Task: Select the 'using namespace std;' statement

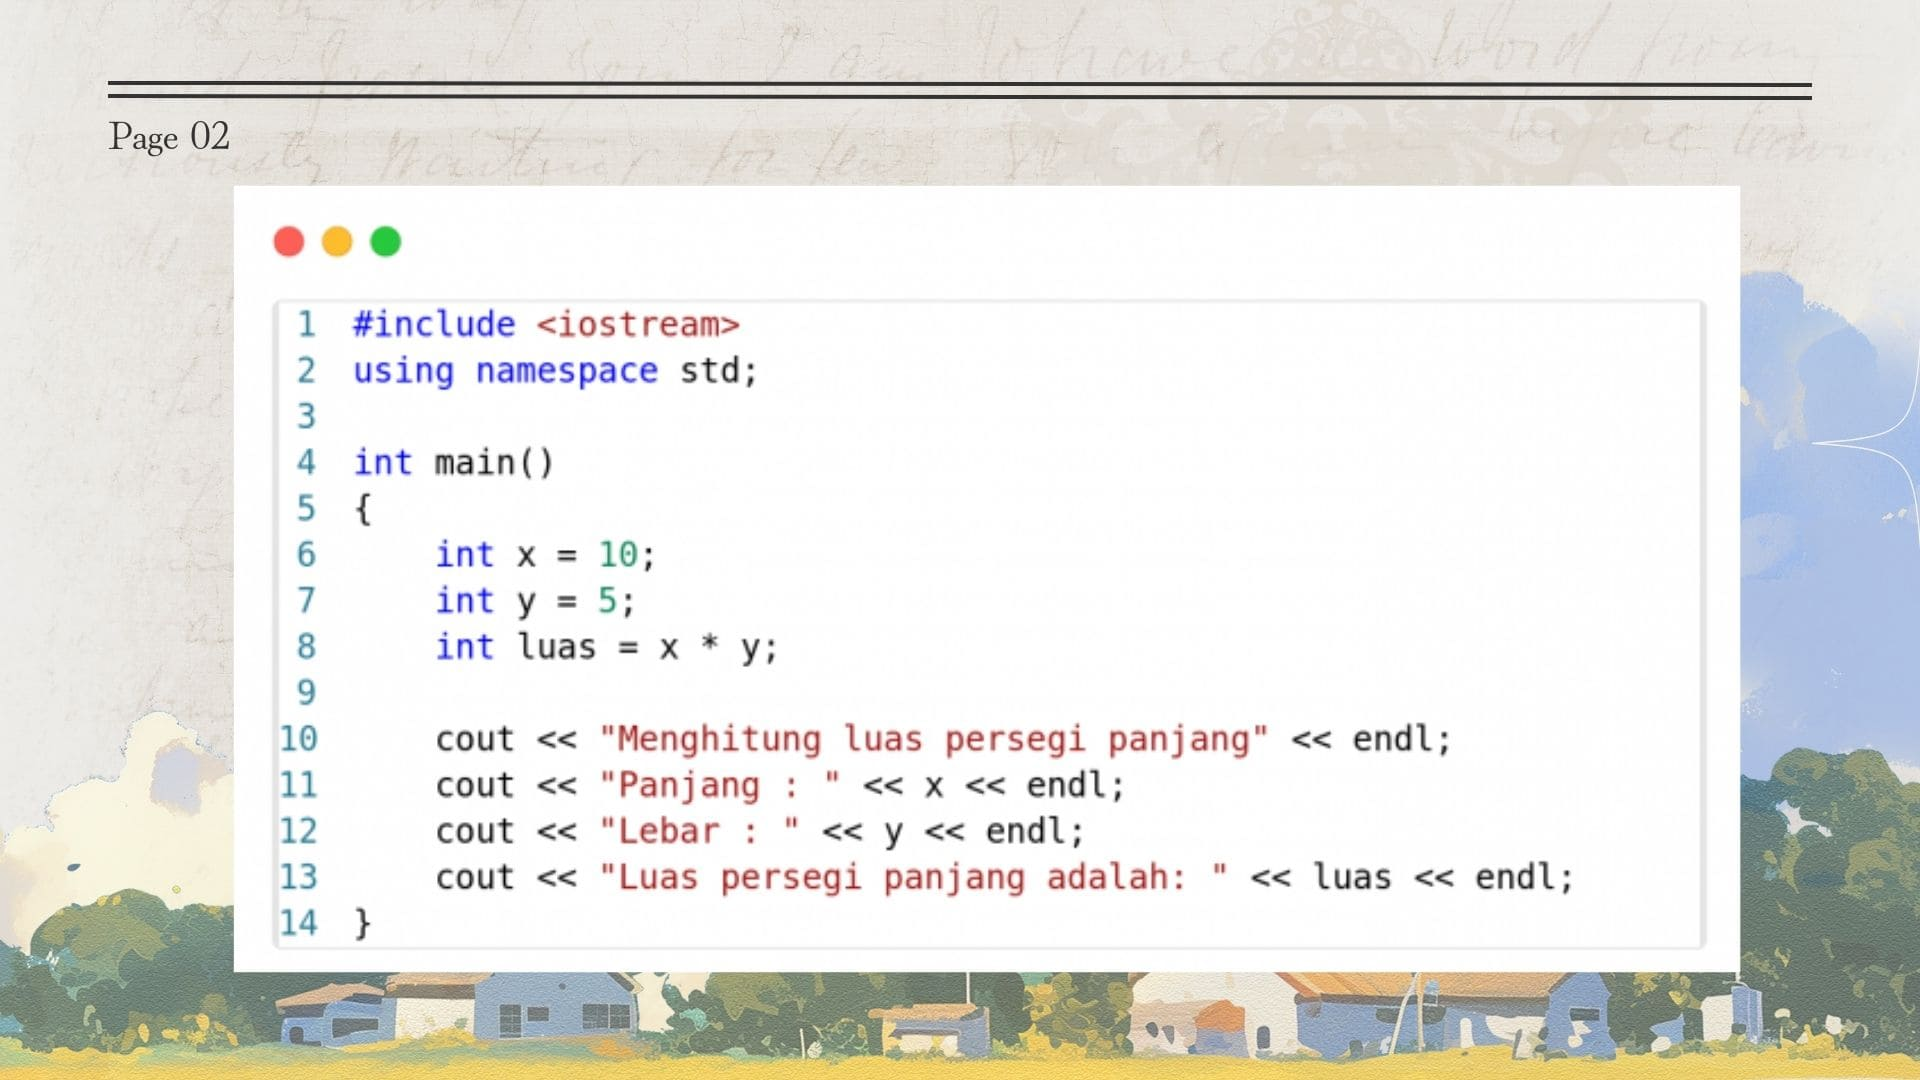Action: tap(555, 370)
